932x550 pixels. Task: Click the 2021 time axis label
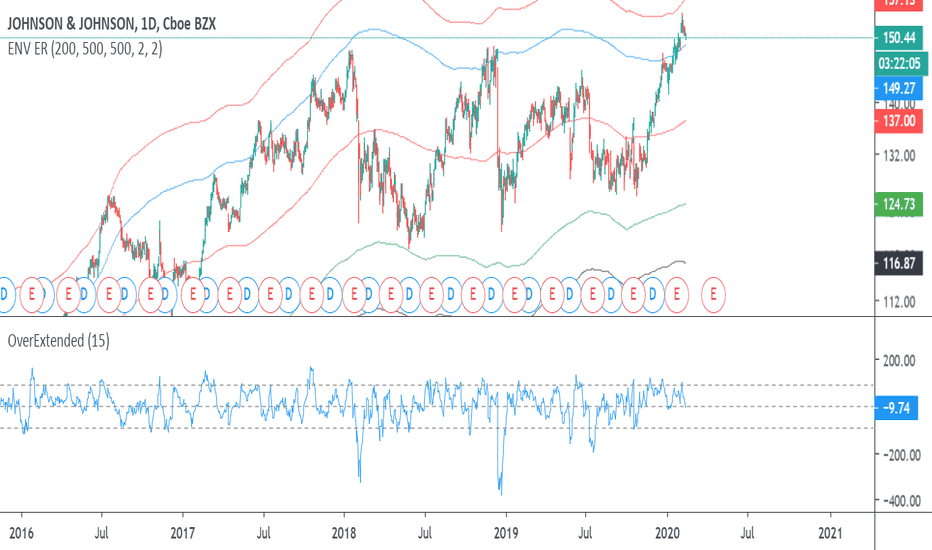(830, 532)
